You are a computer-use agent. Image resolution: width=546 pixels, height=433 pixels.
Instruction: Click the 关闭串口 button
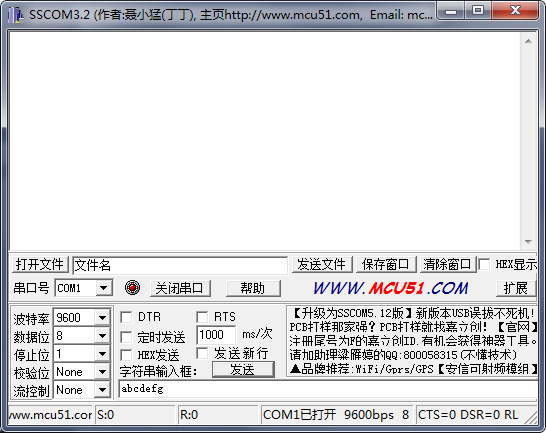[180, 288]
